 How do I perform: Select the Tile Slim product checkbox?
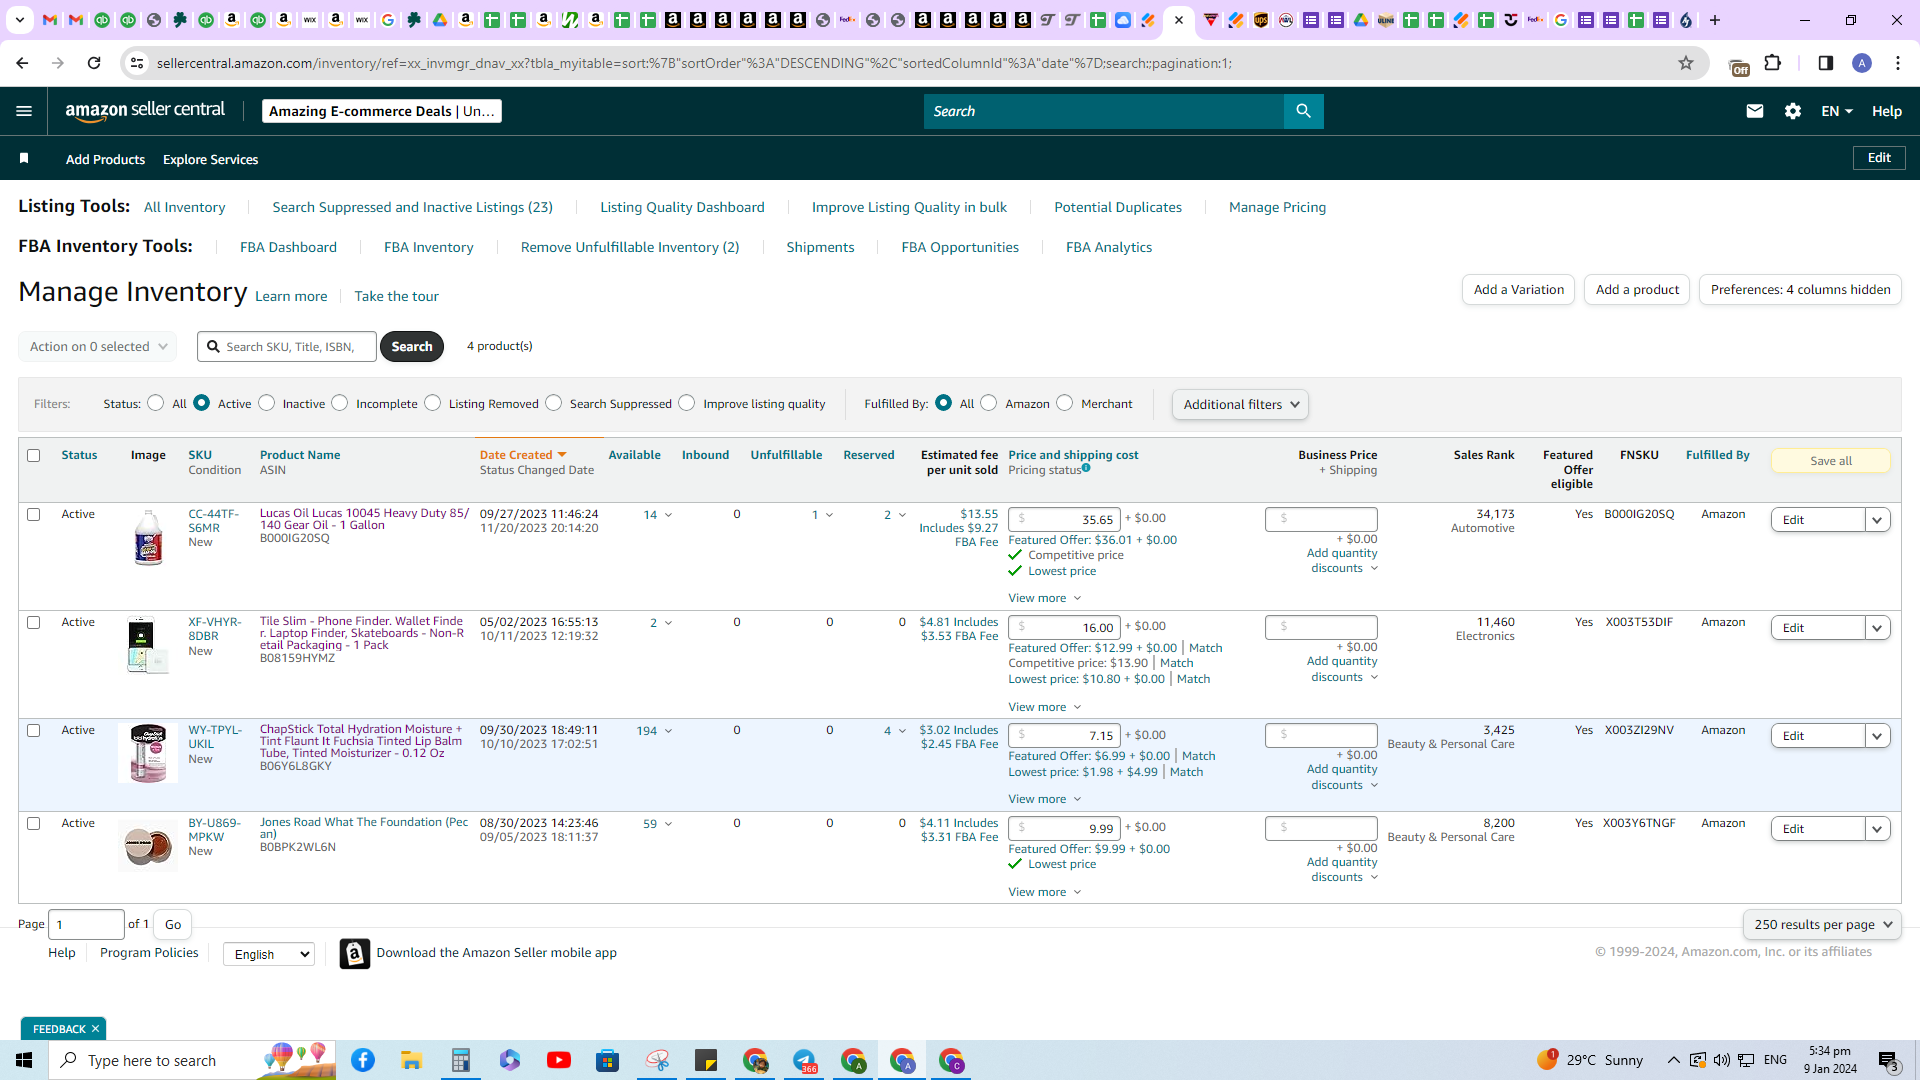[x=33, y=622]
